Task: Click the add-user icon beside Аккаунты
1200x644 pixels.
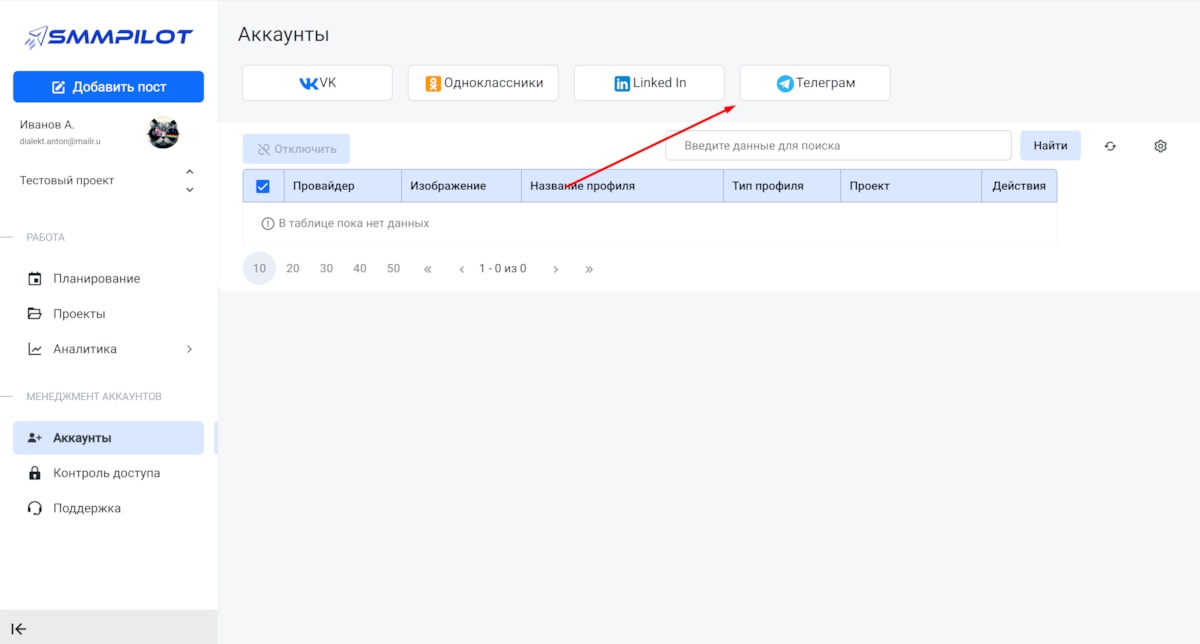Action: (35, 438)
